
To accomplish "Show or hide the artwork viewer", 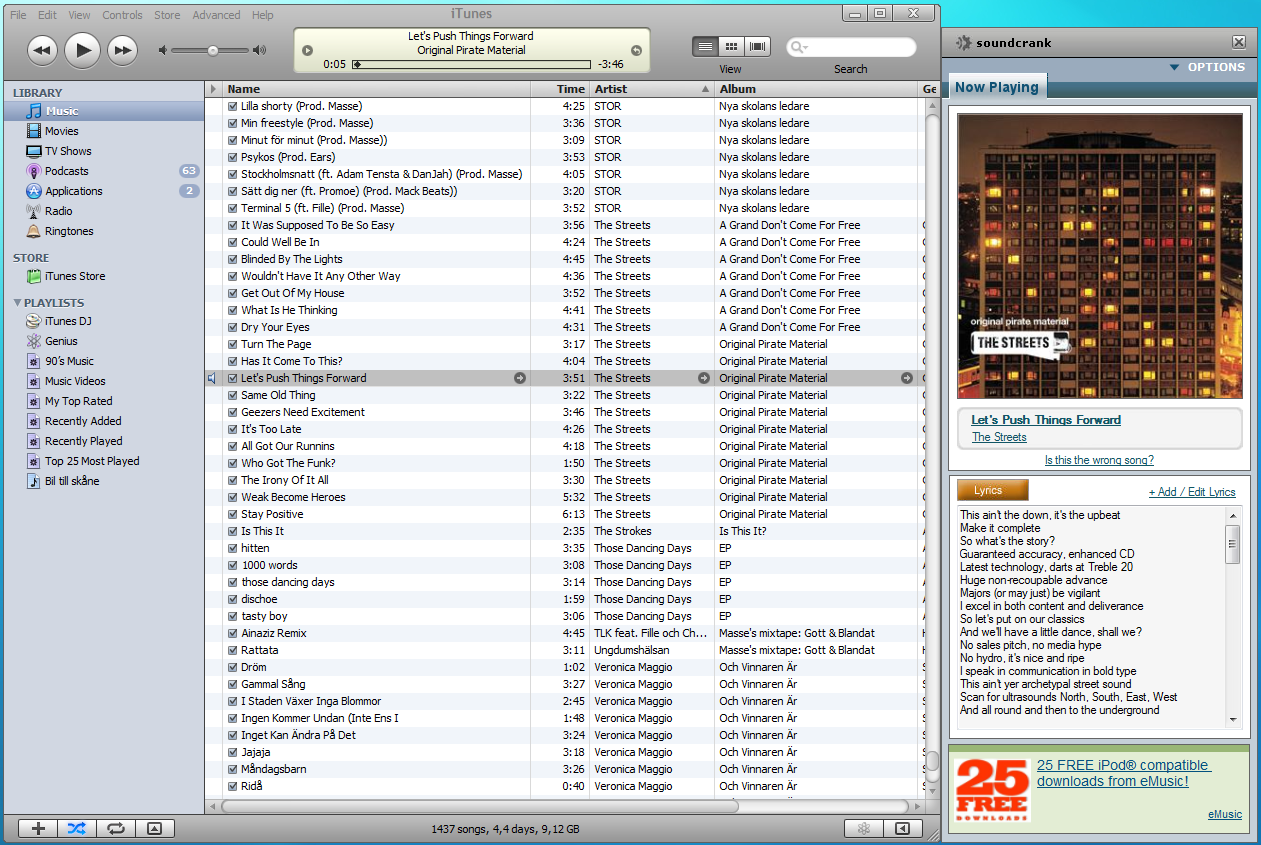I will [154, 828].
